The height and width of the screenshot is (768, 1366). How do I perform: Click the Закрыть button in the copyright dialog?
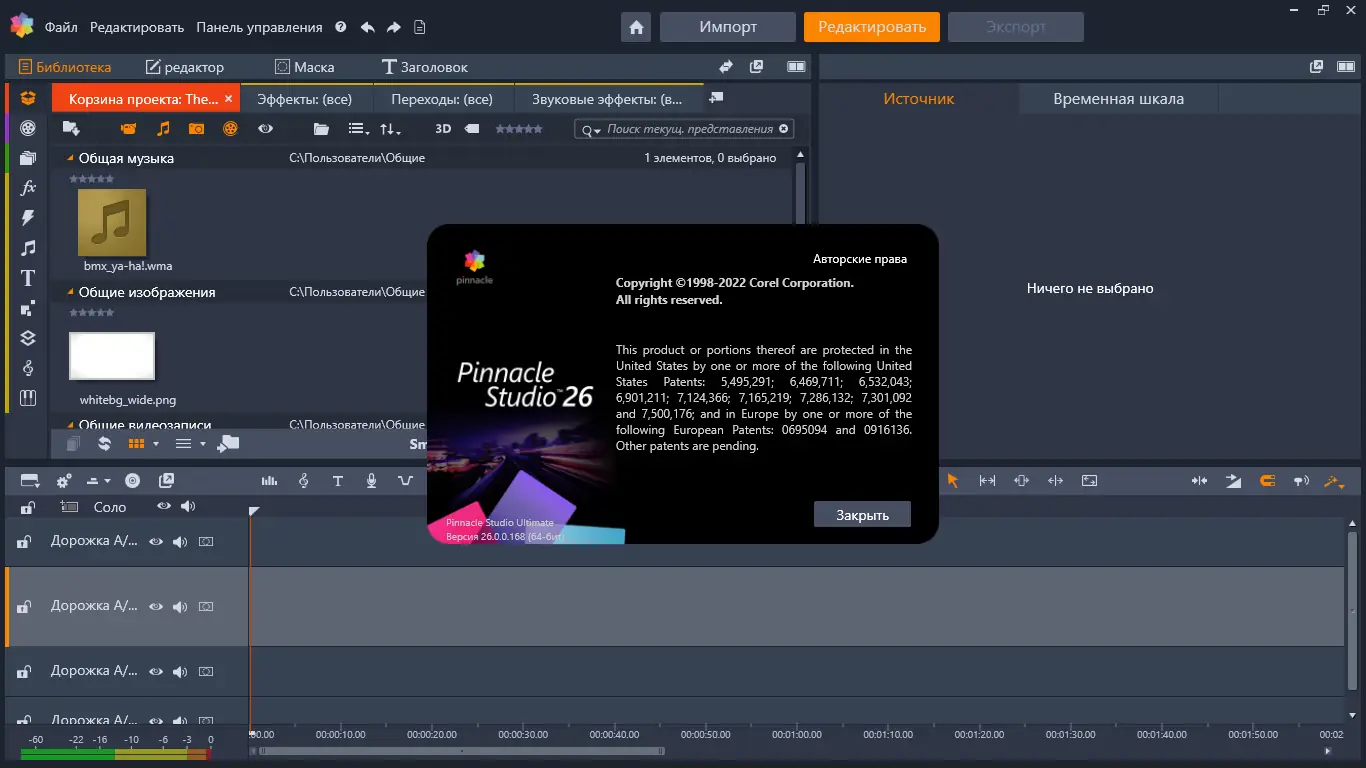[x=862, y=514]
